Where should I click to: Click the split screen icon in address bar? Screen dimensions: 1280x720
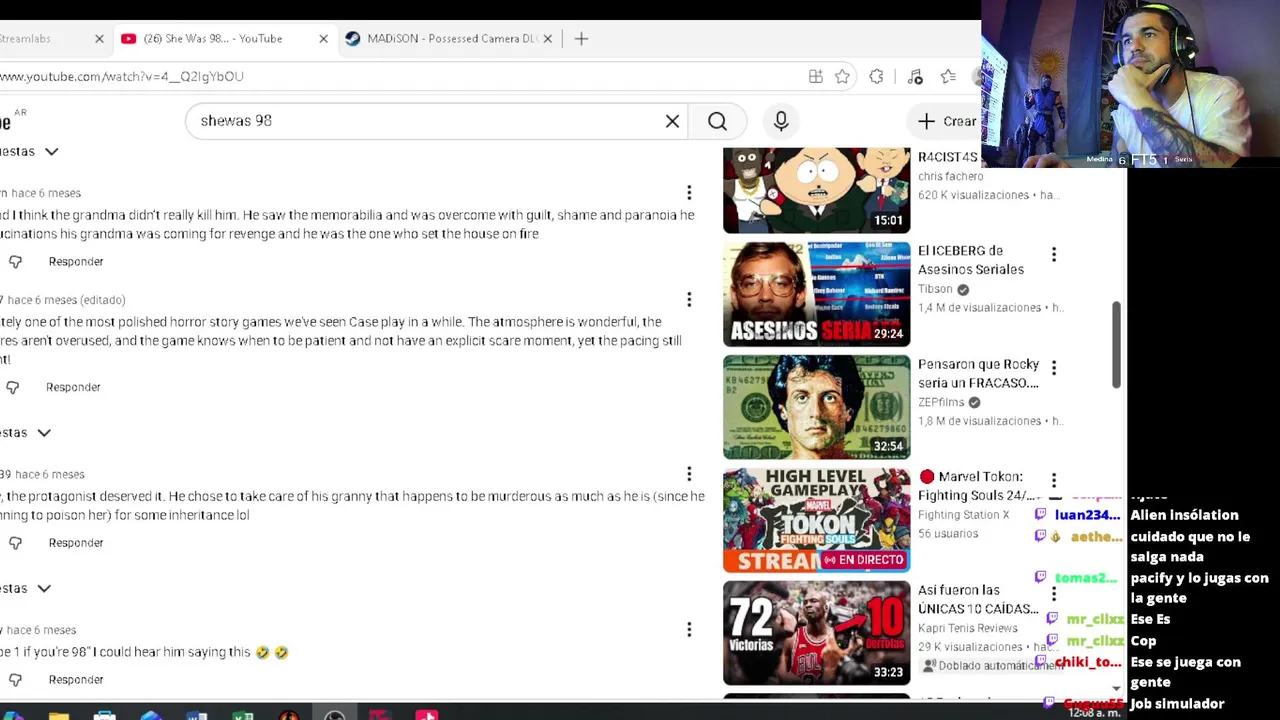(x=816, y=77)
